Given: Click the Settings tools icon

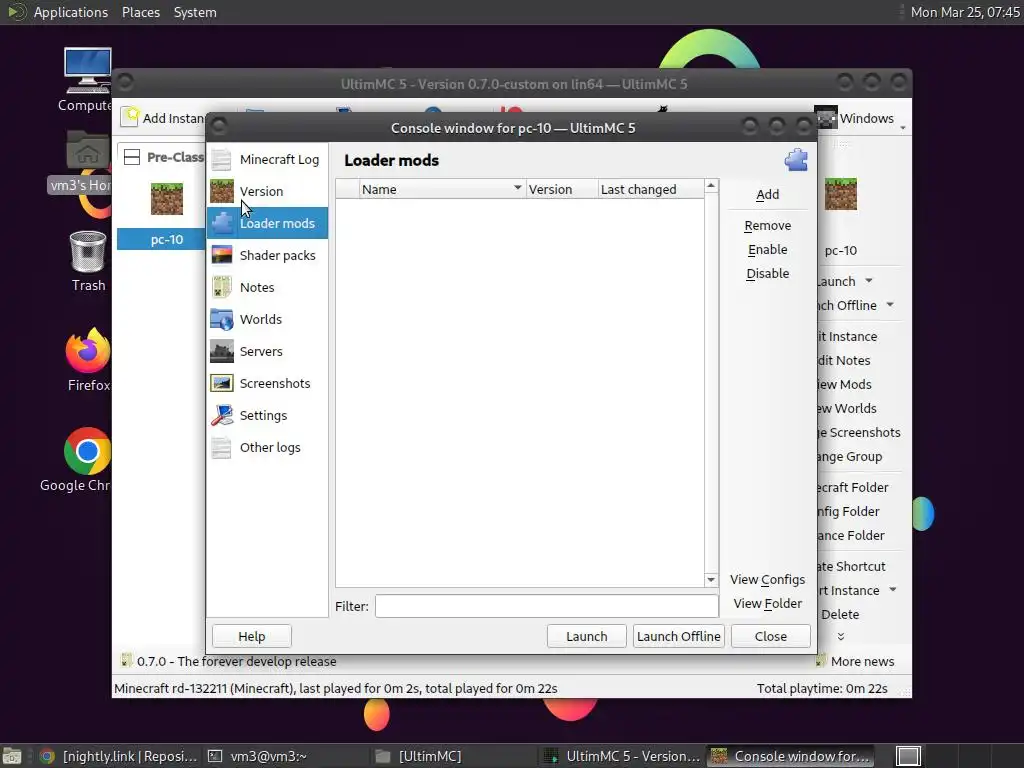Looking at the screenshot, I should (x=221, y=415).
